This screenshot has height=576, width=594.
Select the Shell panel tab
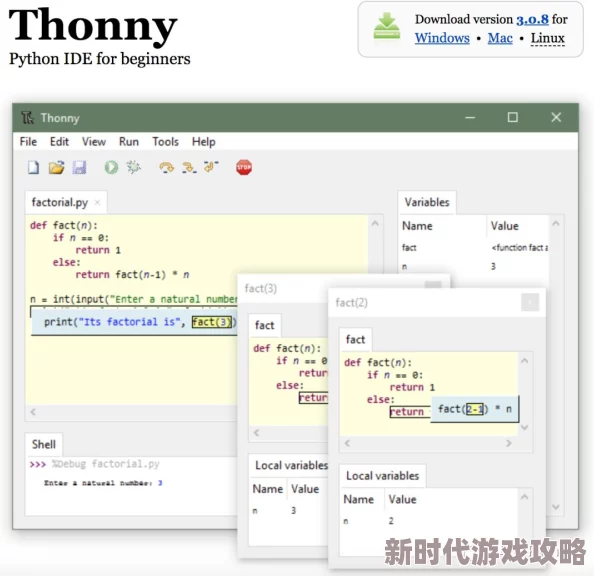point(44,444)
